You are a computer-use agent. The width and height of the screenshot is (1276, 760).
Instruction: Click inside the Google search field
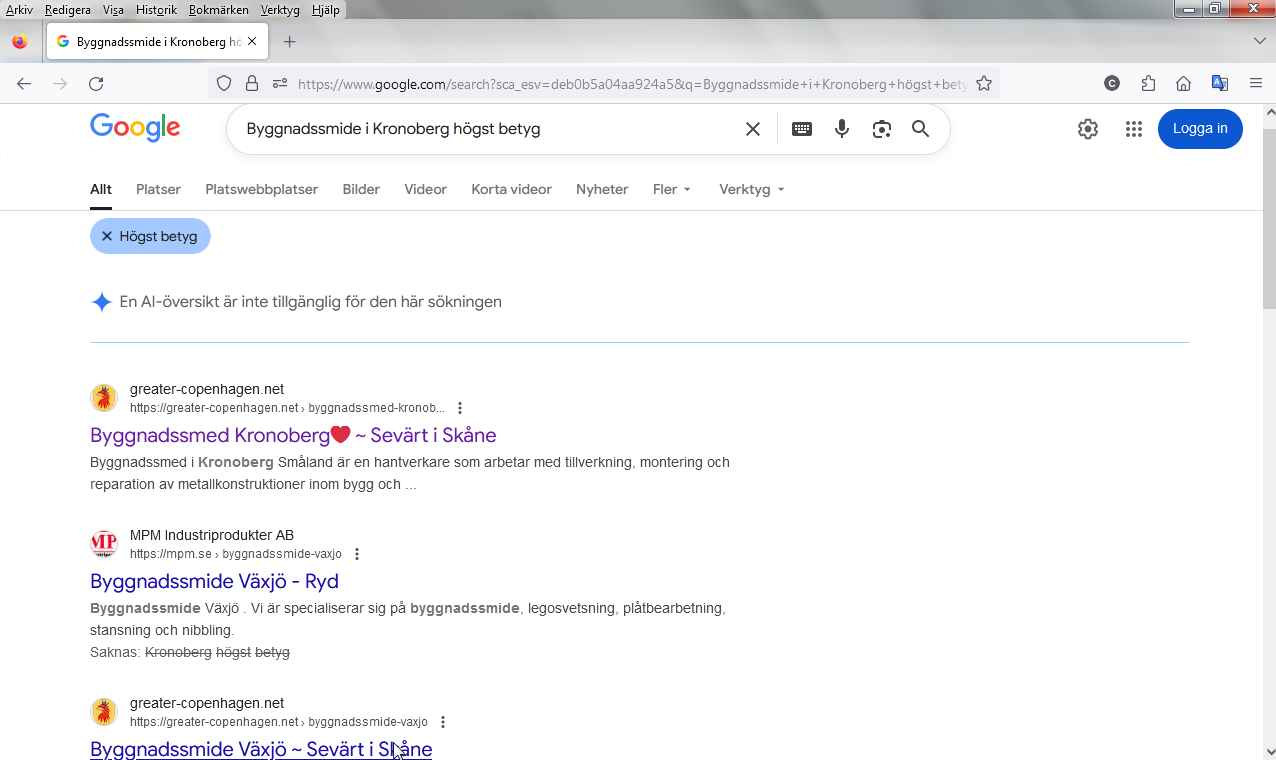coord(480,129)
